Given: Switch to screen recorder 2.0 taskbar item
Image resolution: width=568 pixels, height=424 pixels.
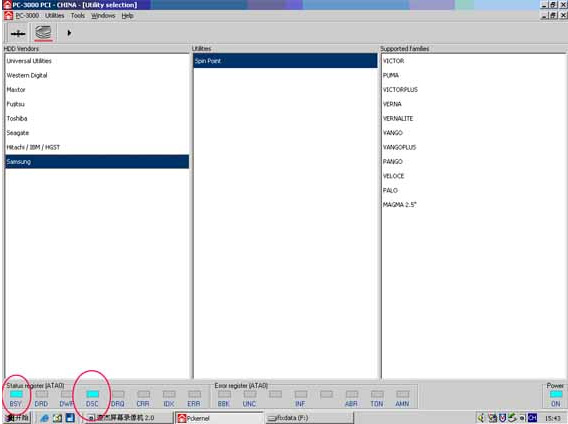Looking at the screenshot, I should pos(129,418).
